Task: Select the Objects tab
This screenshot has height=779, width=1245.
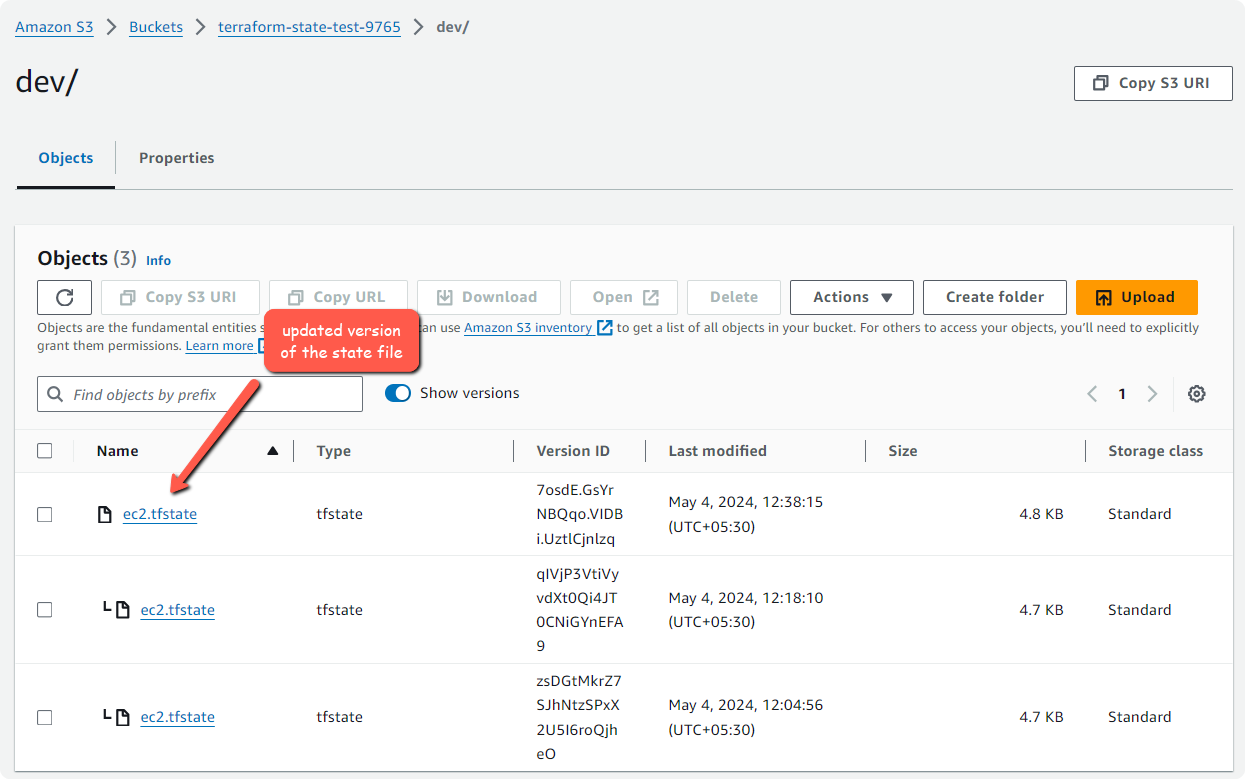Action: click(65, 158)
